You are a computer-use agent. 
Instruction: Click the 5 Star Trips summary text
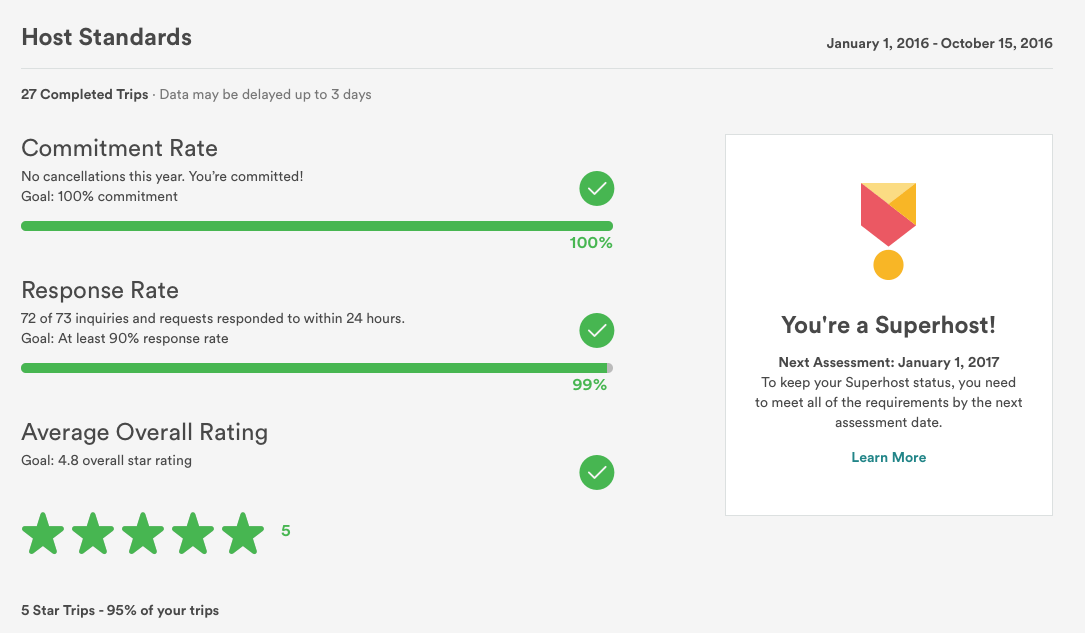(x=119, y=610)
